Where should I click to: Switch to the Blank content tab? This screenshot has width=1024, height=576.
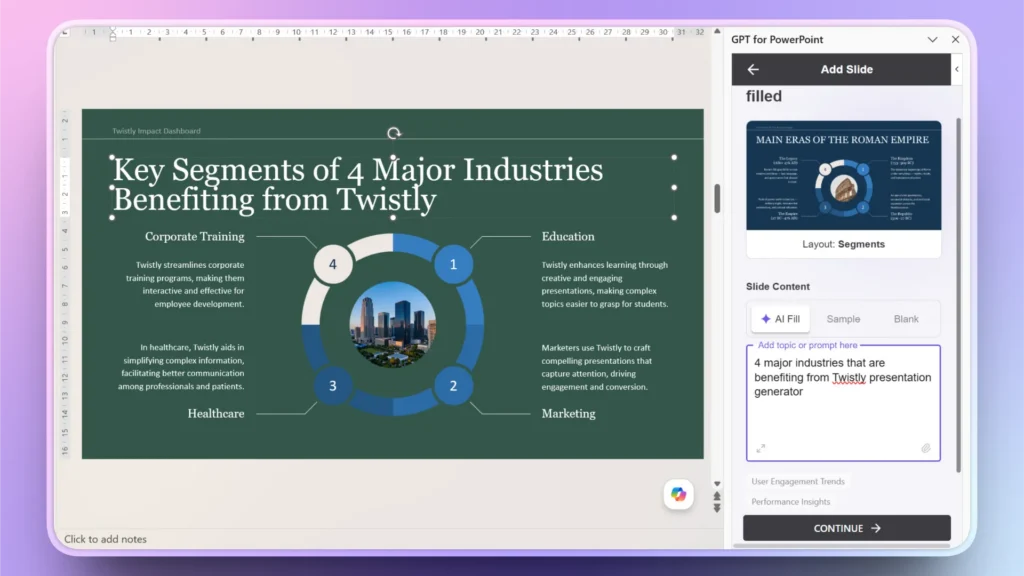[906, 319]
